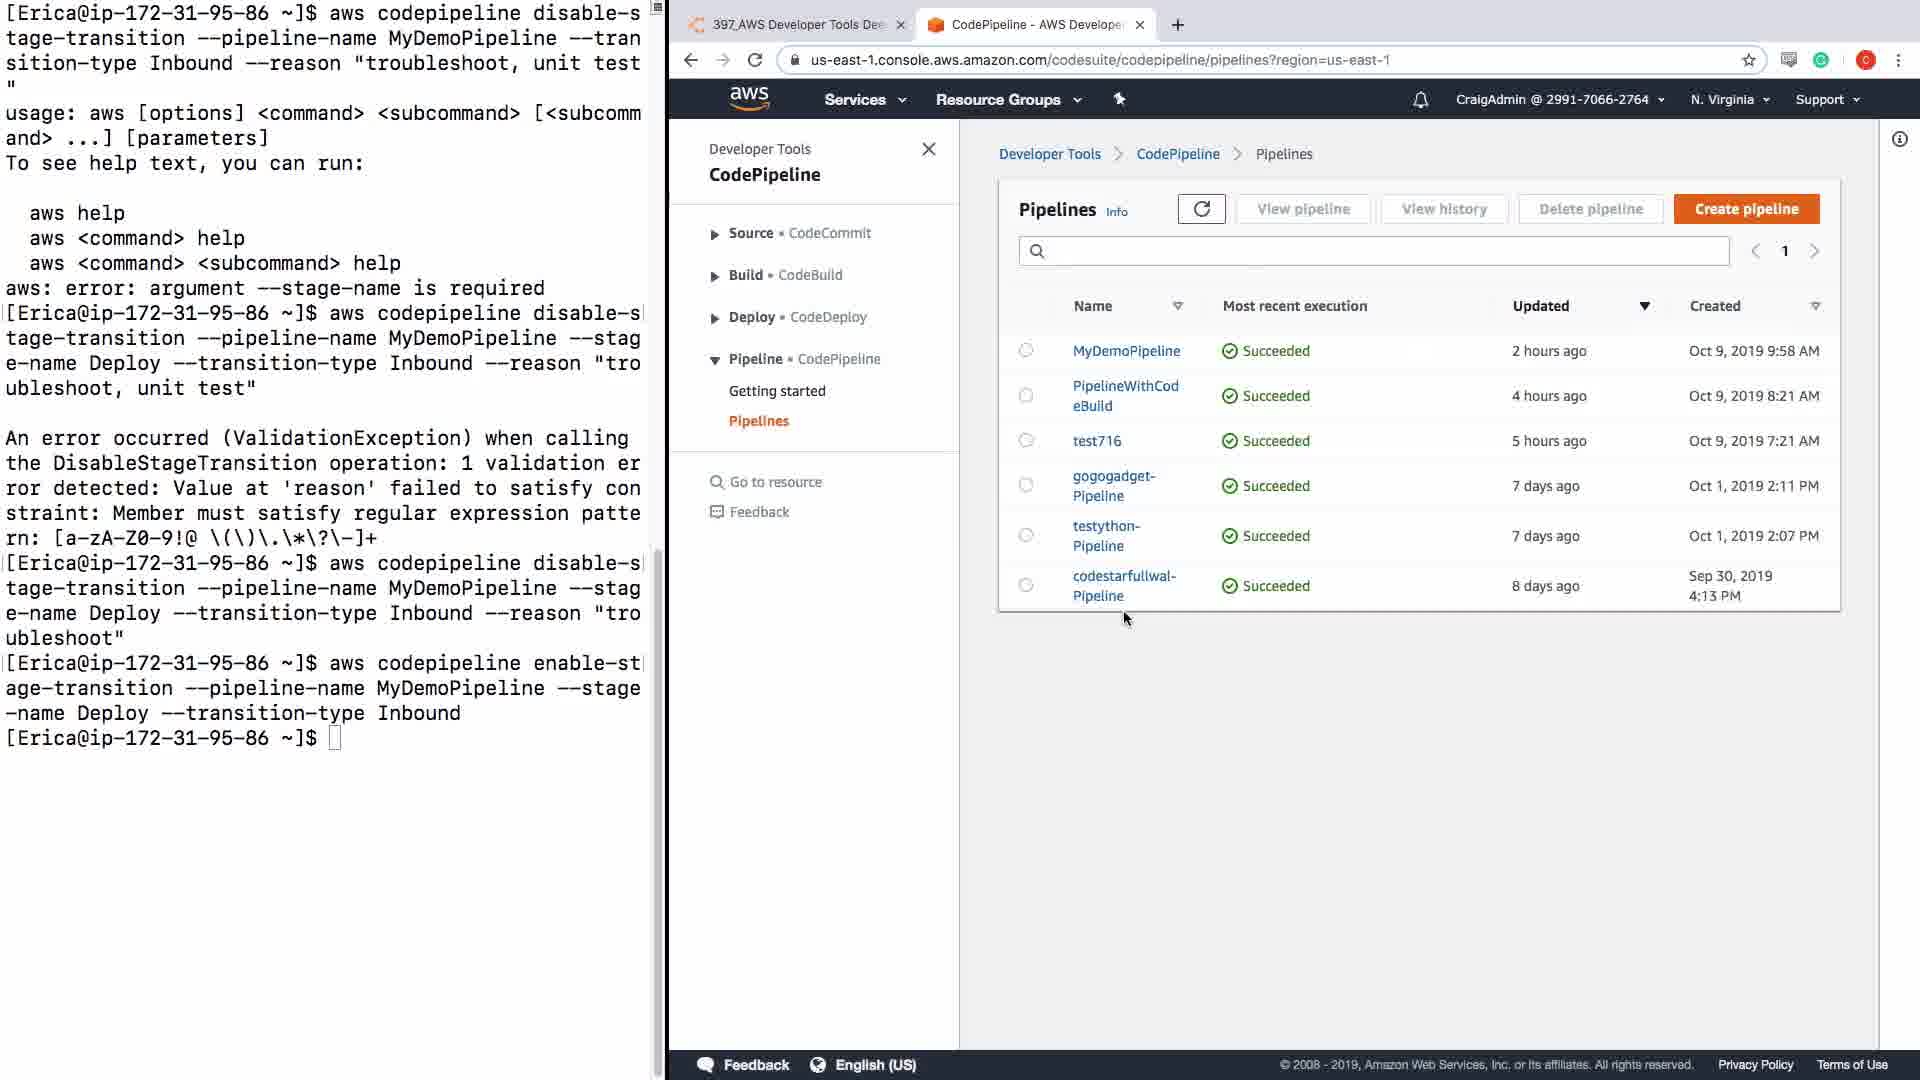Expand the Source CodeCommit section

click(x=715, y=234)
